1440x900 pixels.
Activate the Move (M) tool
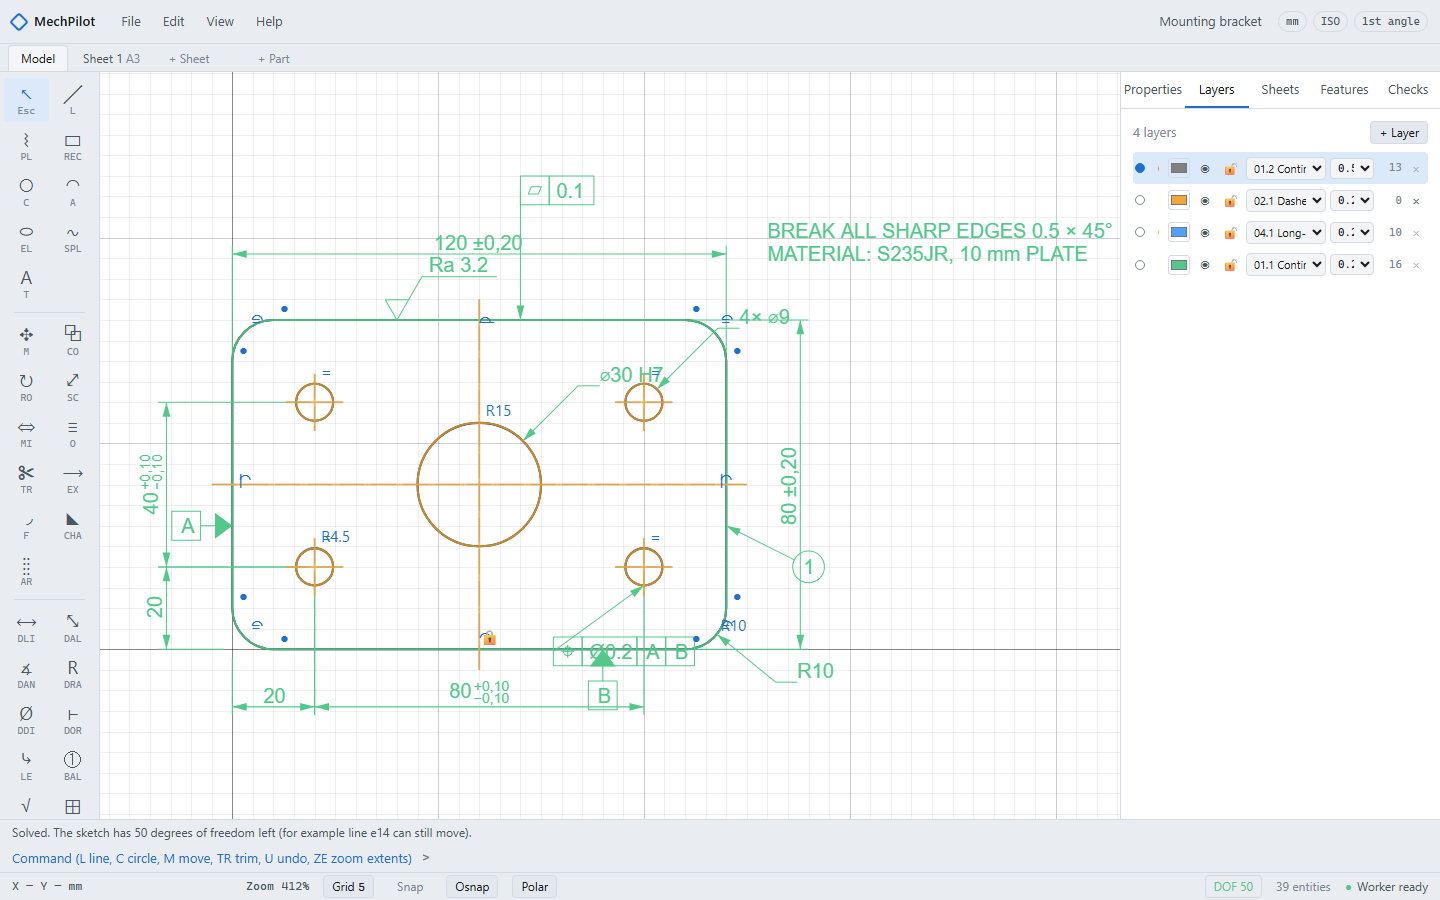click(x=26, y=341)
